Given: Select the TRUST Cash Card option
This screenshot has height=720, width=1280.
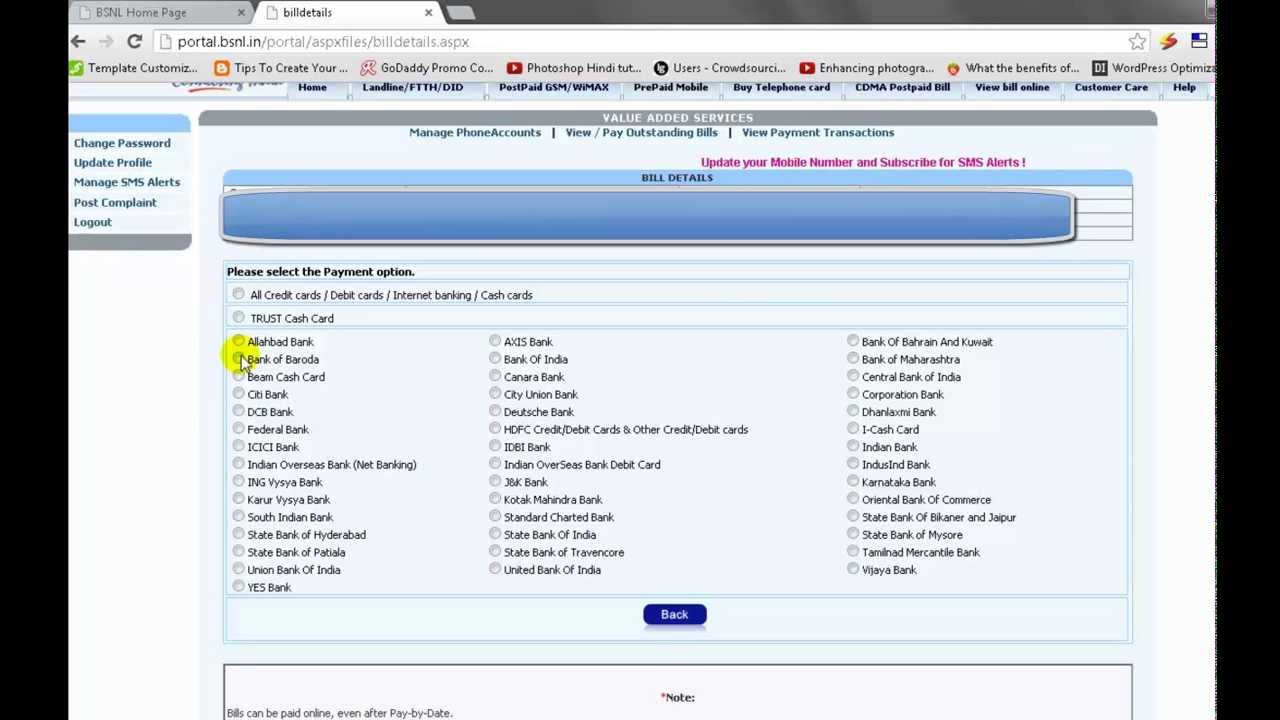Looking at the screenshot, I should (238, 317).
